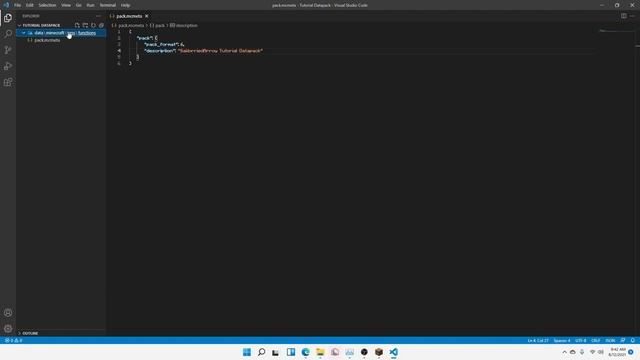
Task: Click the New File icon in explorer
Action: [x=77, y=25]
